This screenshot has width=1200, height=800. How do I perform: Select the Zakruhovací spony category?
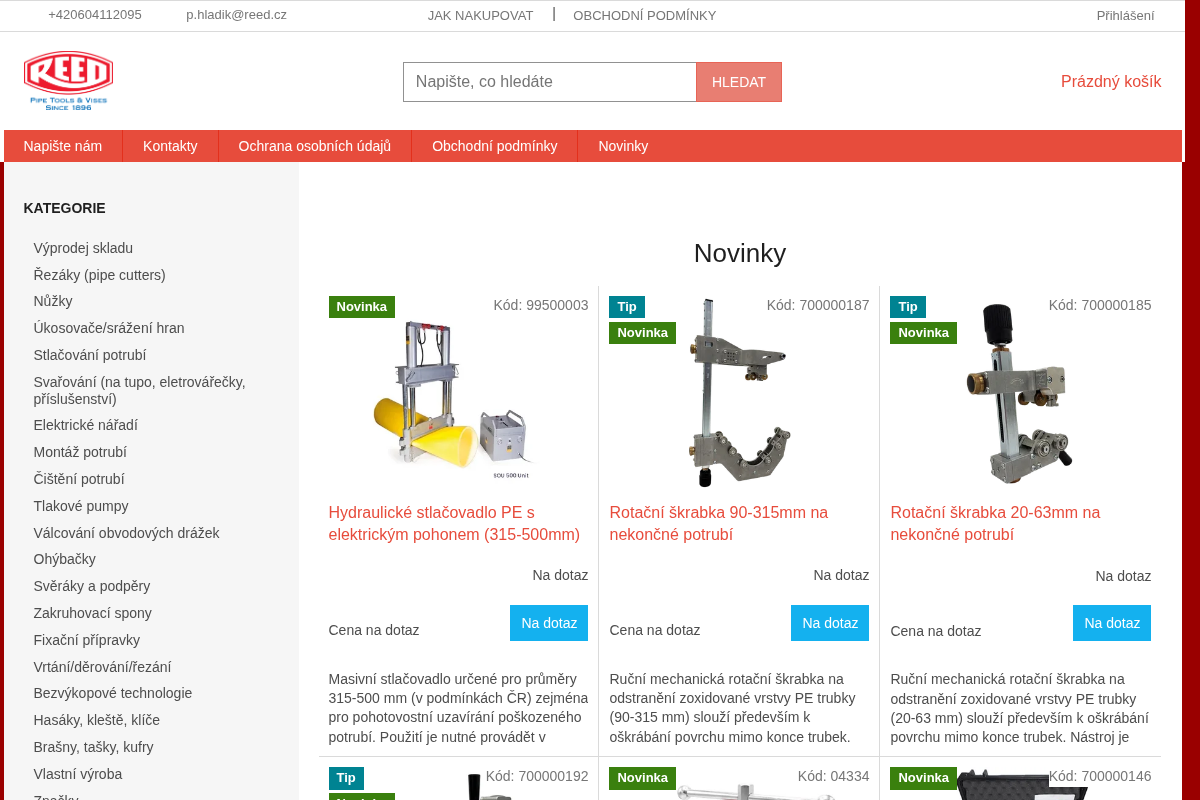[93, 613]
